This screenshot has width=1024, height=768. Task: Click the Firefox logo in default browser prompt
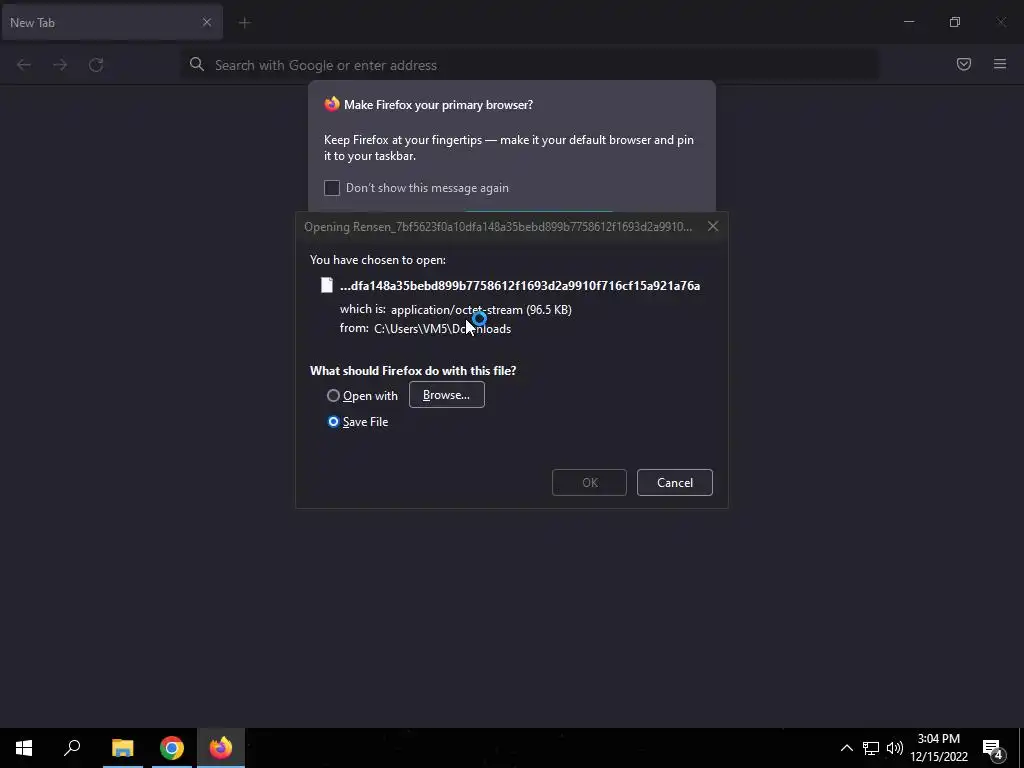pyautogui.click(x=332, y=104)
